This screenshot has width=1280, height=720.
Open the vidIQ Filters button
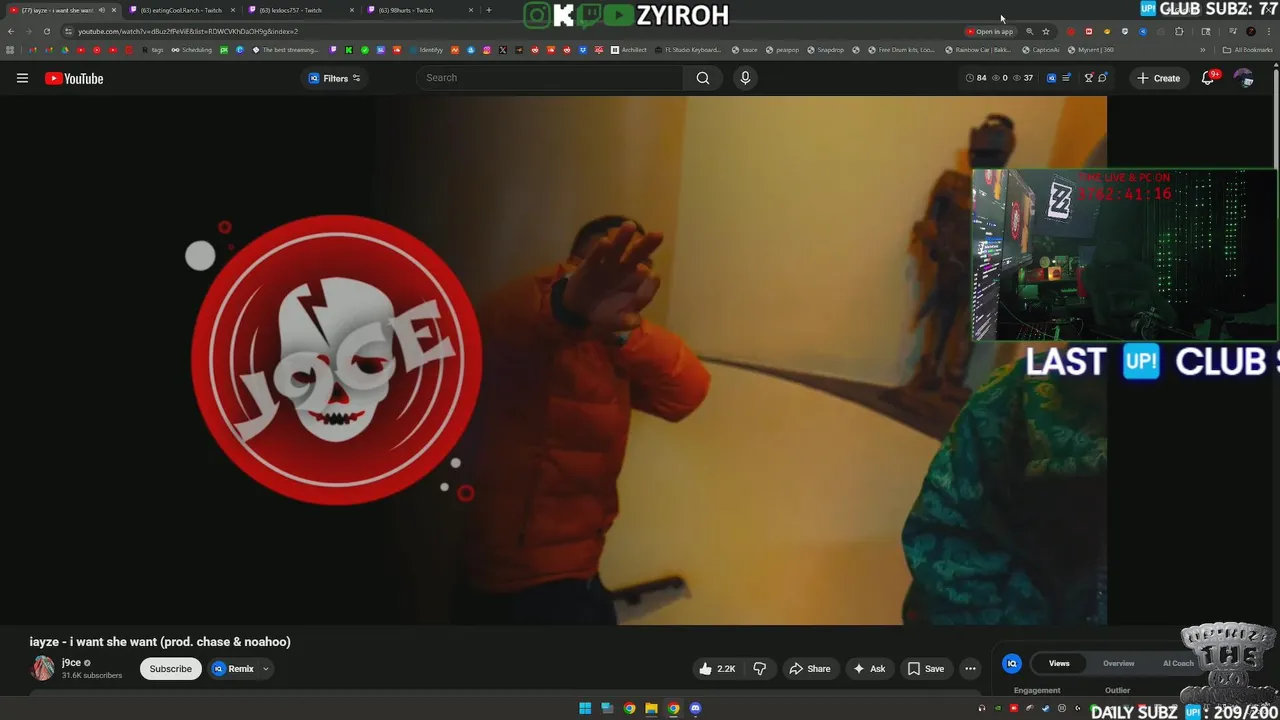(334, 78)
